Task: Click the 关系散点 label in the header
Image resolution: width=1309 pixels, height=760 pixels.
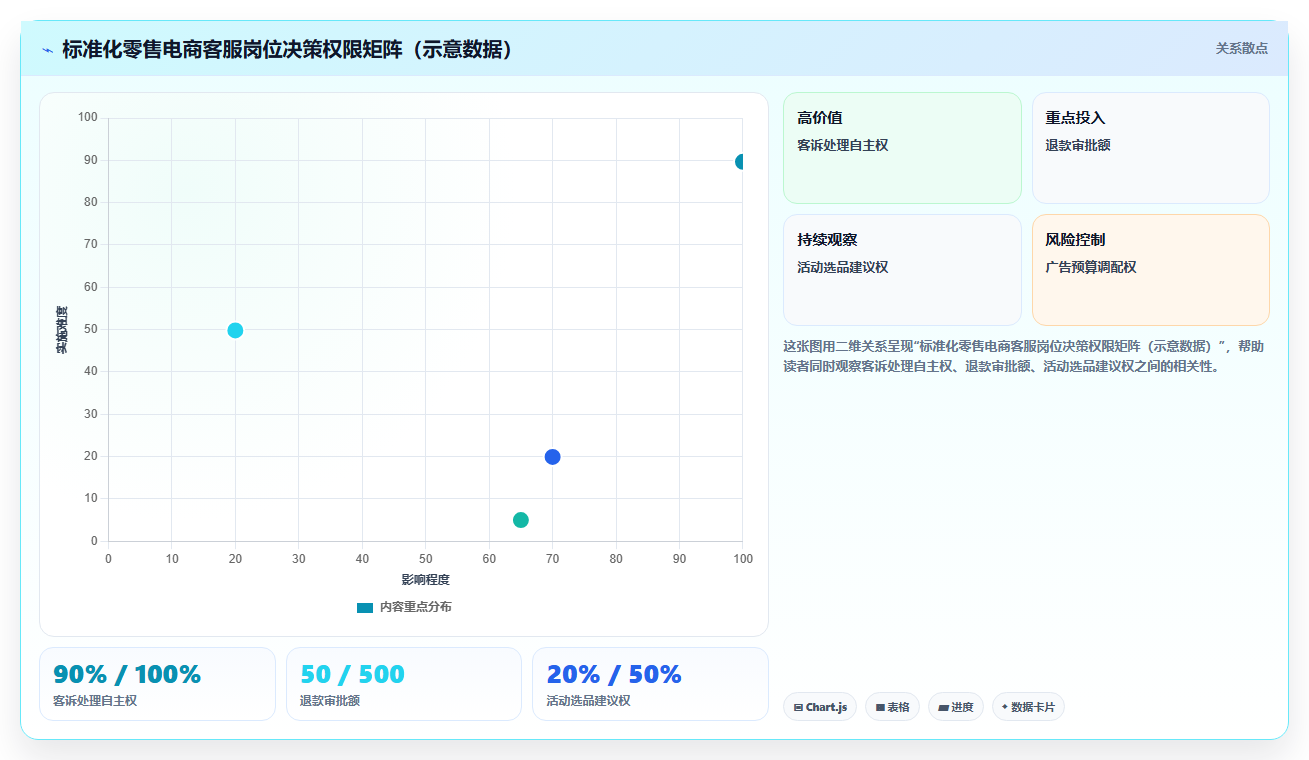Action: (1241, 48)
